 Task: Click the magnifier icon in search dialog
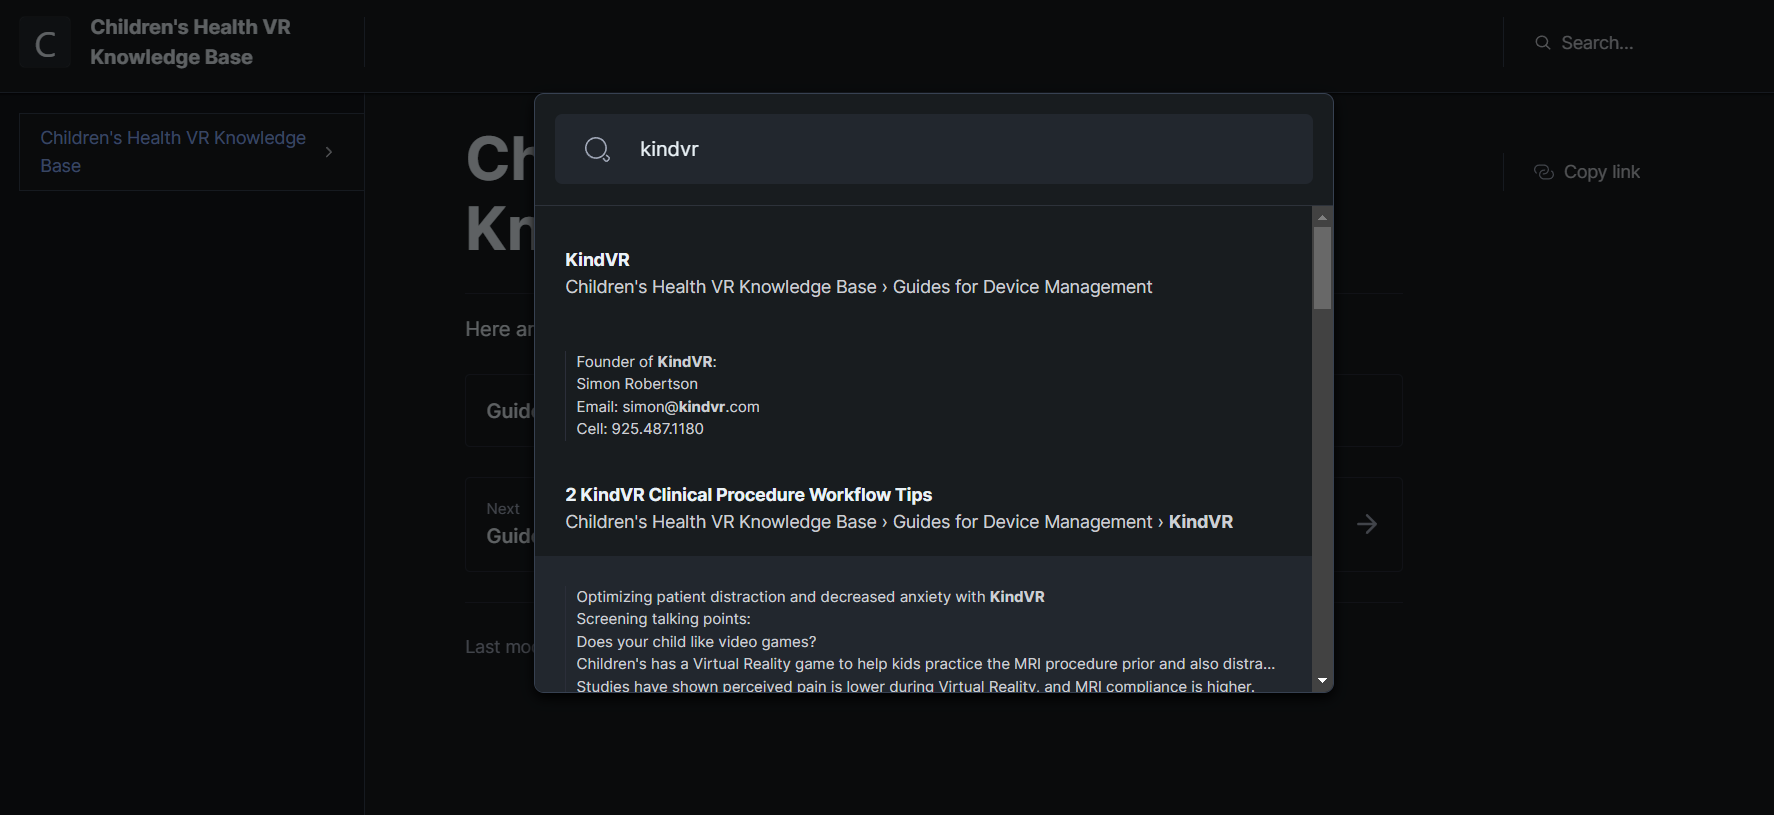coord(597,149)
